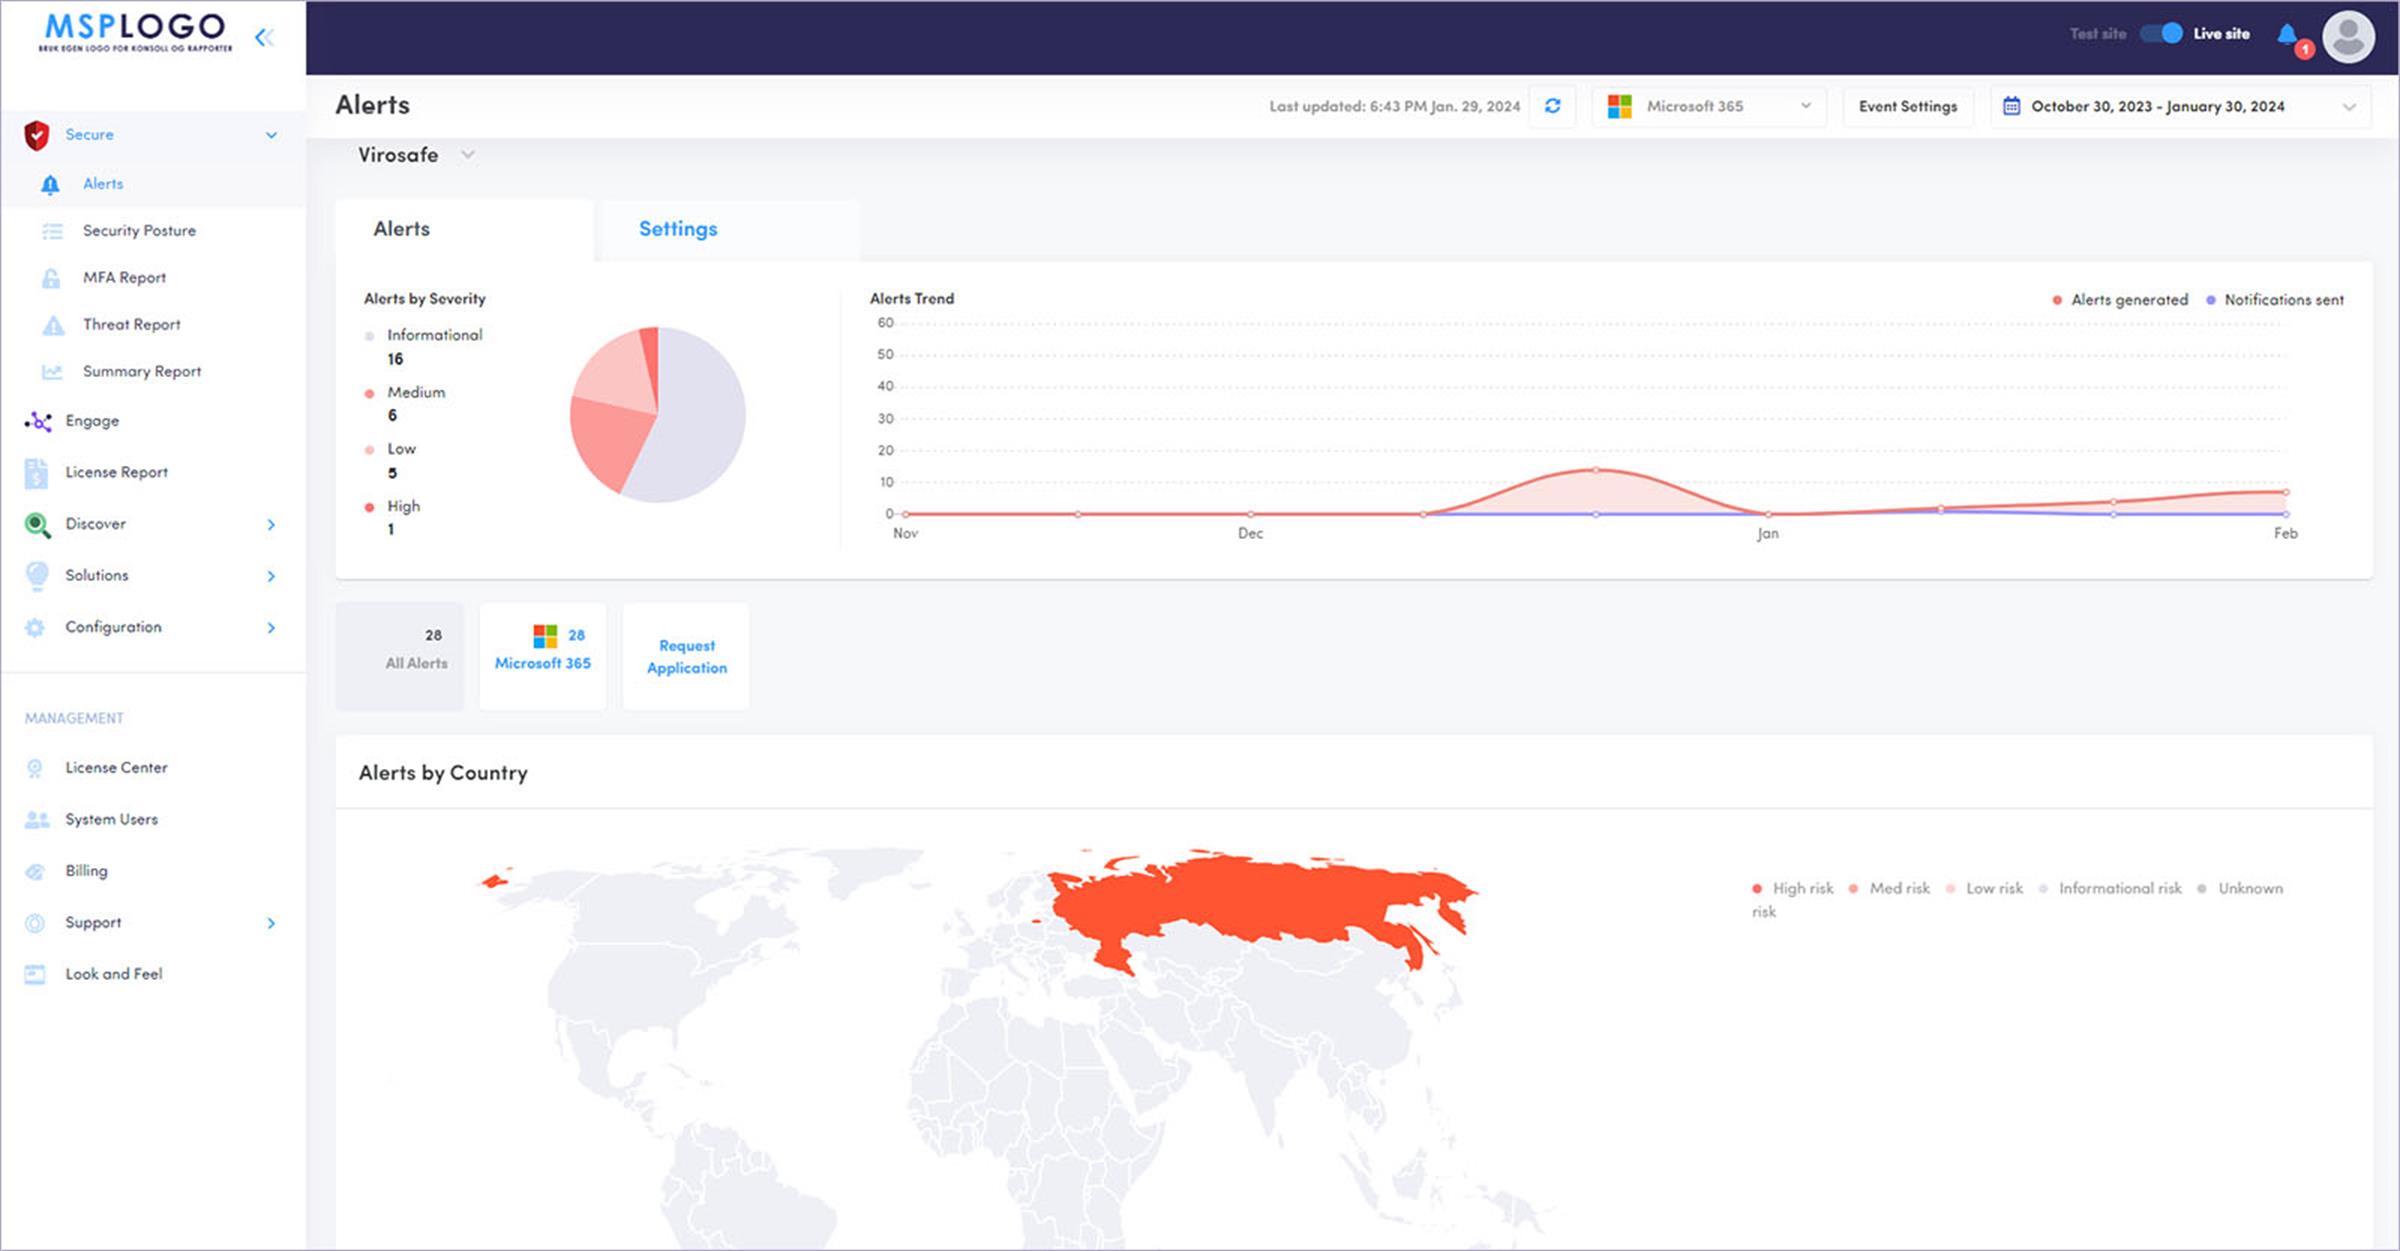Screen dimensions: 2400x1251
Task: Click the MSP logo
Action: (x=135, y=32)
